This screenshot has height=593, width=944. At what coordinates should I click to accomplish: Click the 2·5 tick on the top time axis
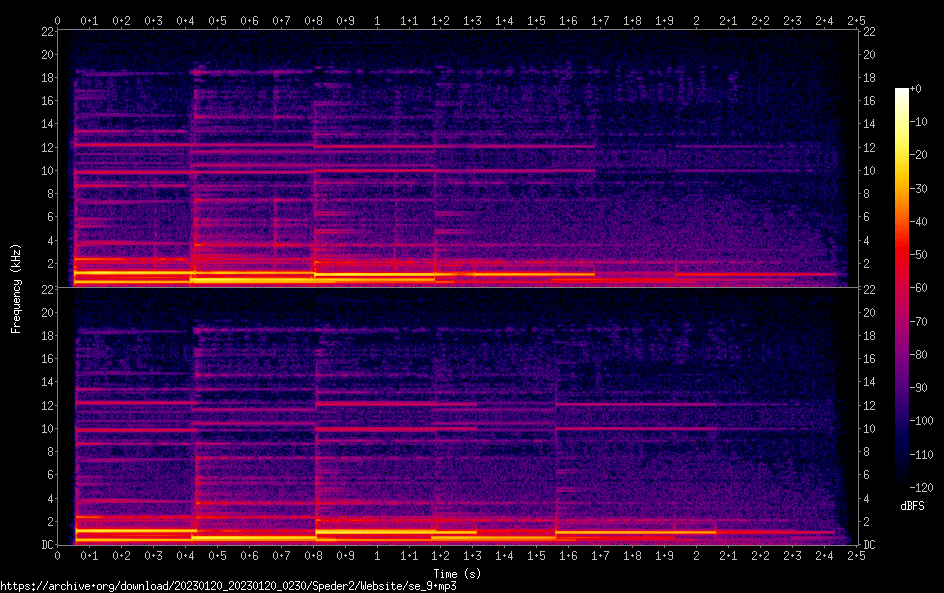(x=855, y=20)
